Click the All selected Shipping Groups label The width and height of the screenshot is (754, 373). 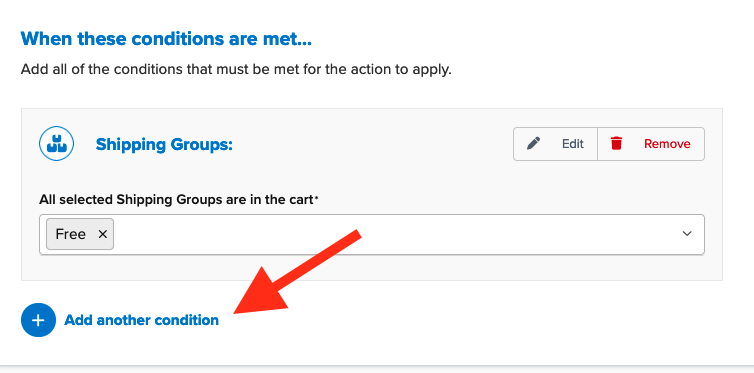tap(176, 199)
